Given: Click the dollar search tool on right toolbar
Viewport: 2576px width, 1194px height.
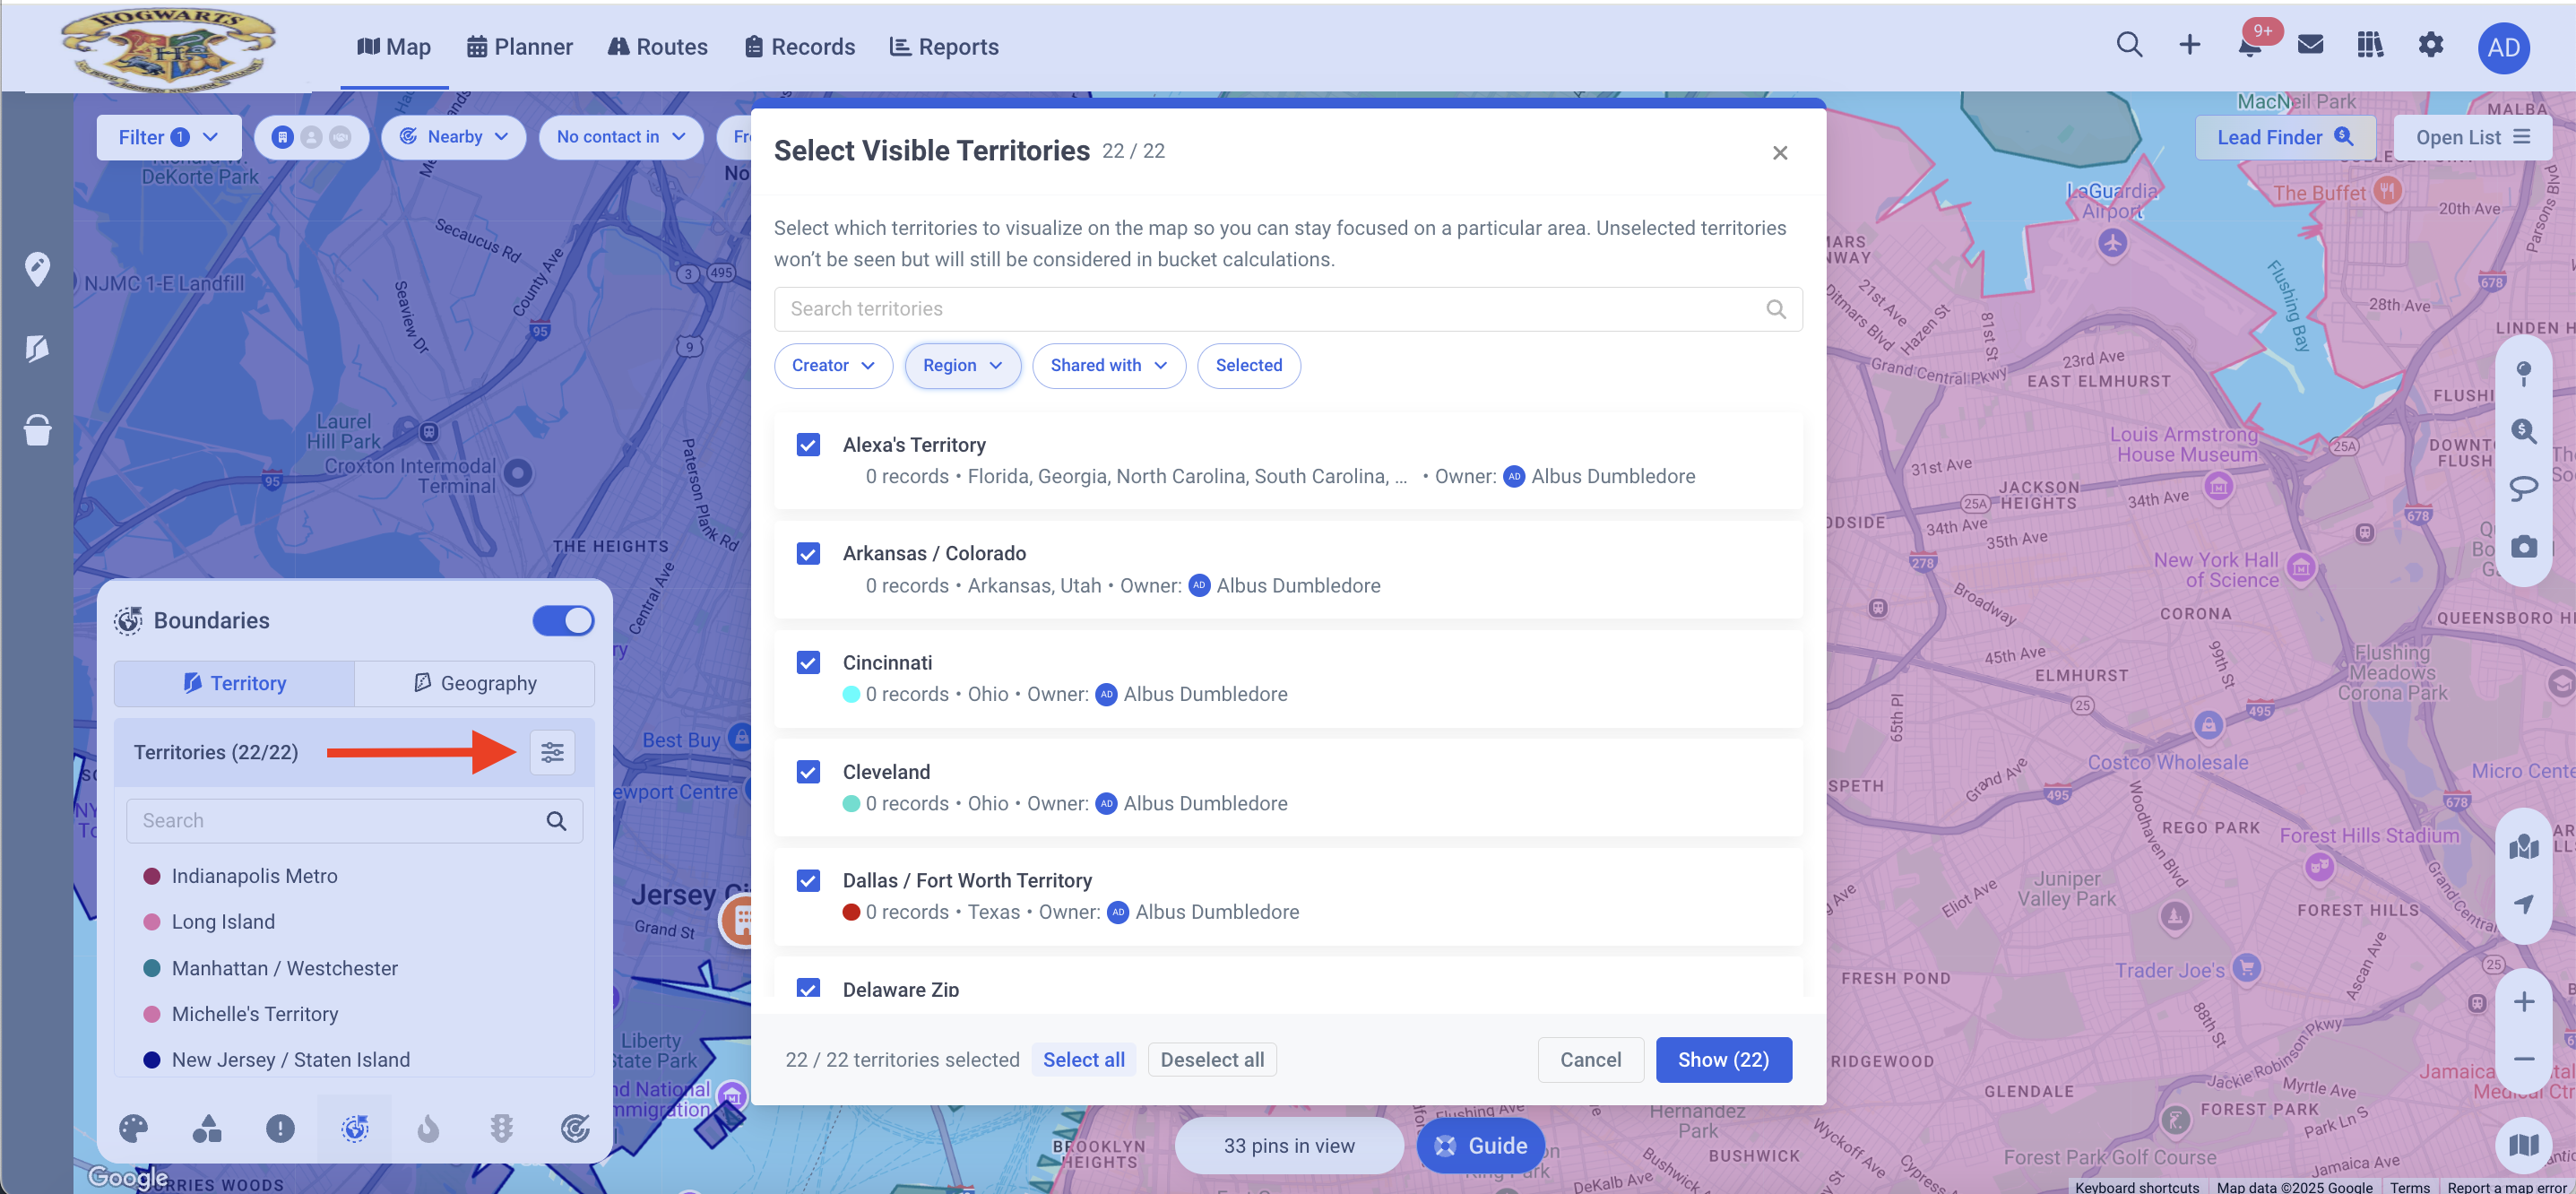Looking at the screenshot, I should [x=2523, y=431].
